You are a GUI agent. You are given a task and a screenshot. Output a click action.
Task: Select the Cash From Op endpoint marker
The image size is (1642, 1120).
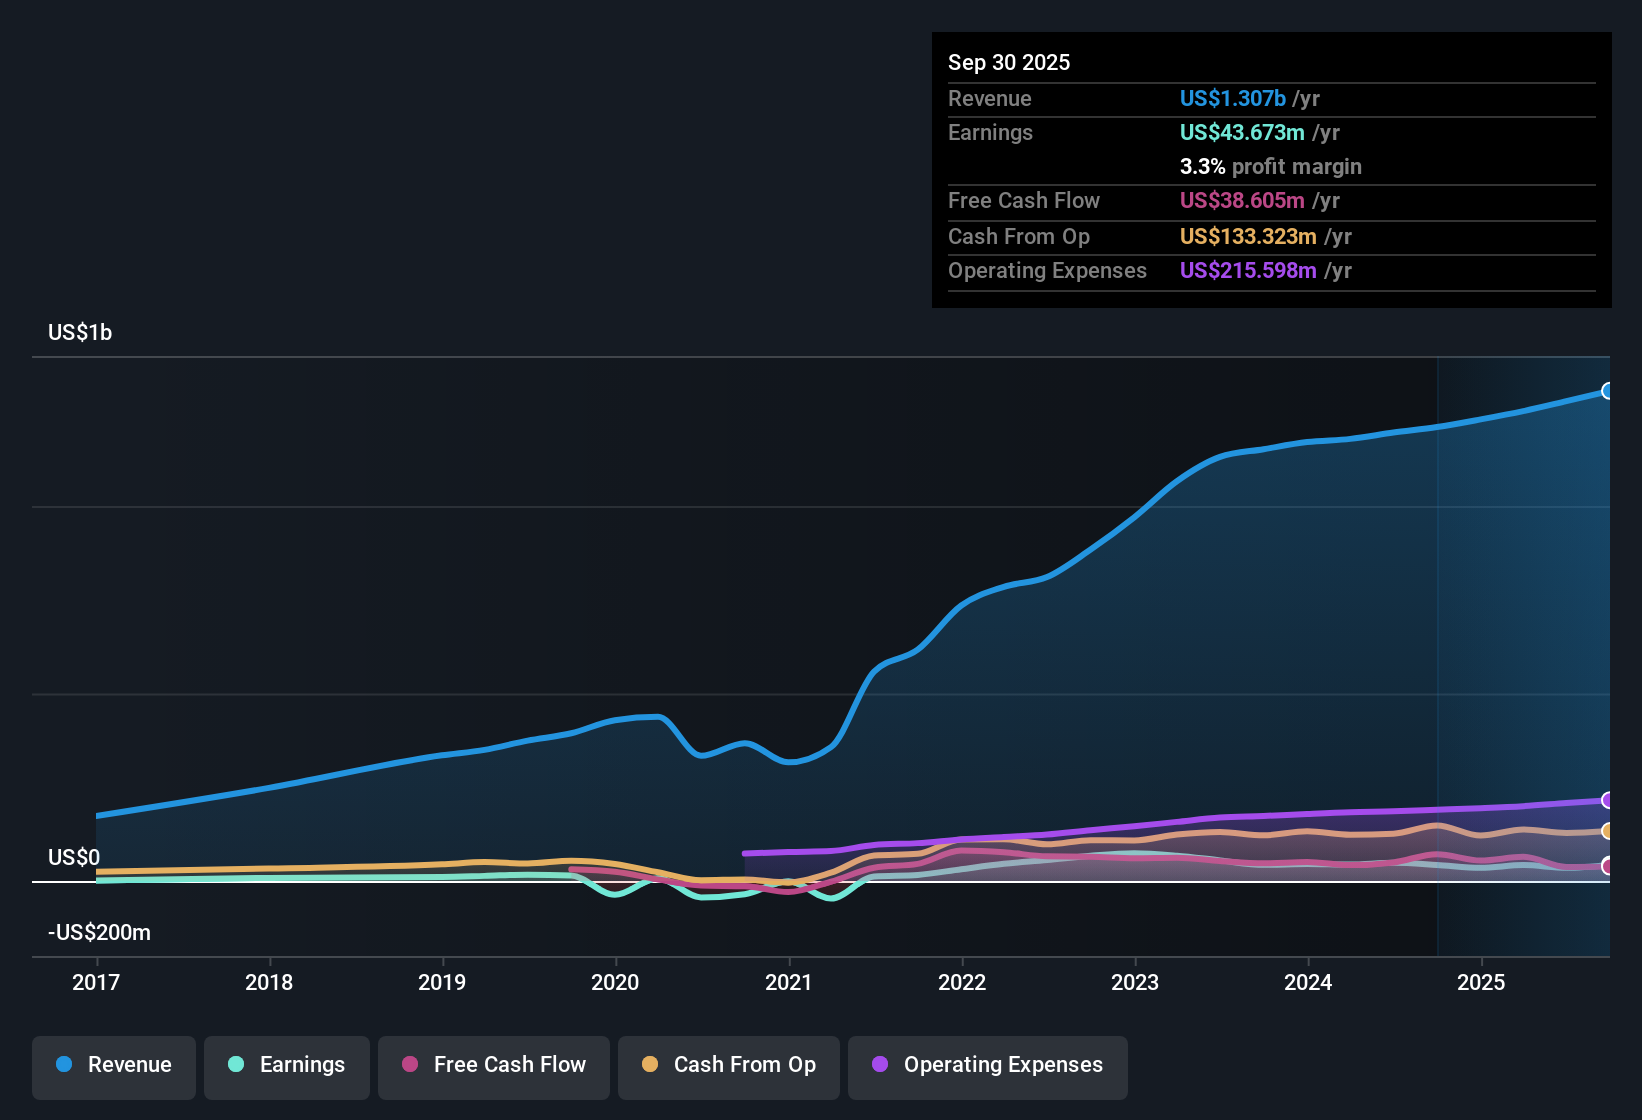tap(1608, 831)
